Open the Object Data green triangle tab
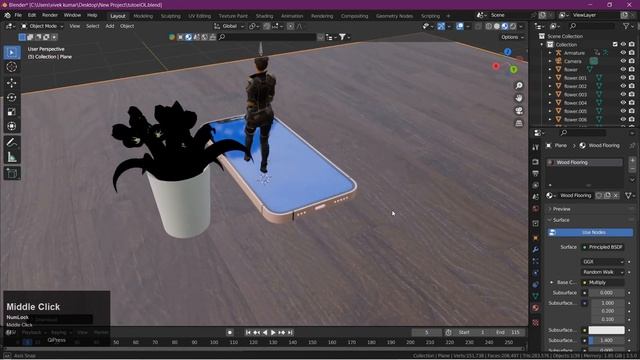This screenshot has width=640, height=360. 536,296
